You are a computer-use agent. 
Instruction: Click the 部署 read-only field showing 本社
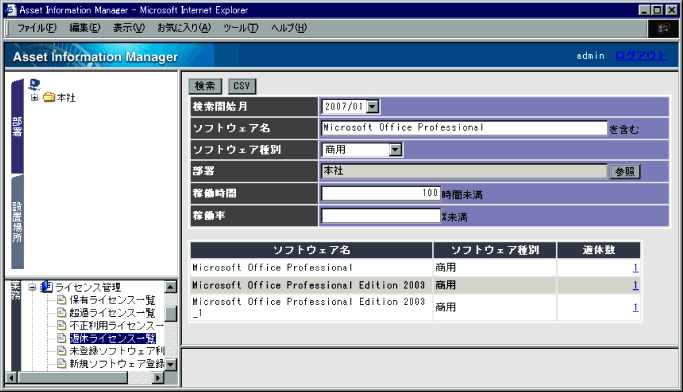click(464, 171)
